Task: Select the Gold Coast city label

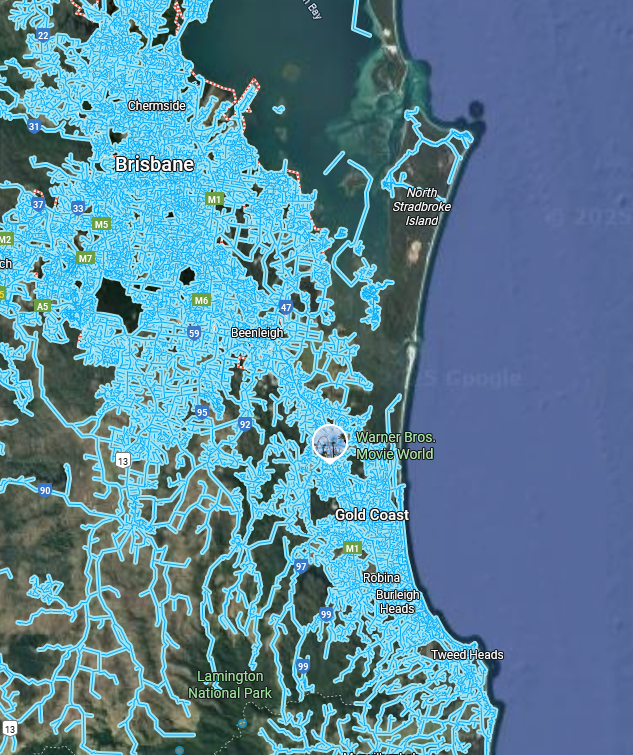Action: (x=371, y=515)
